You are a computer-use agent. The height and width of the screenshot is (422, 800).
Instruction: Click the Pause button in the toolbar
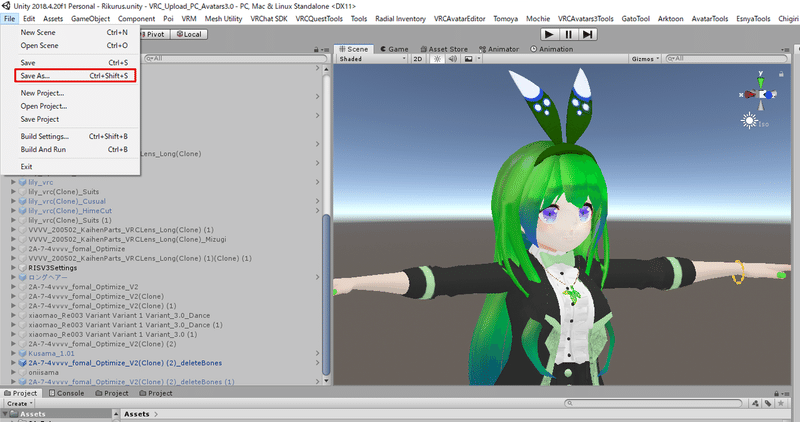[568, 34]
